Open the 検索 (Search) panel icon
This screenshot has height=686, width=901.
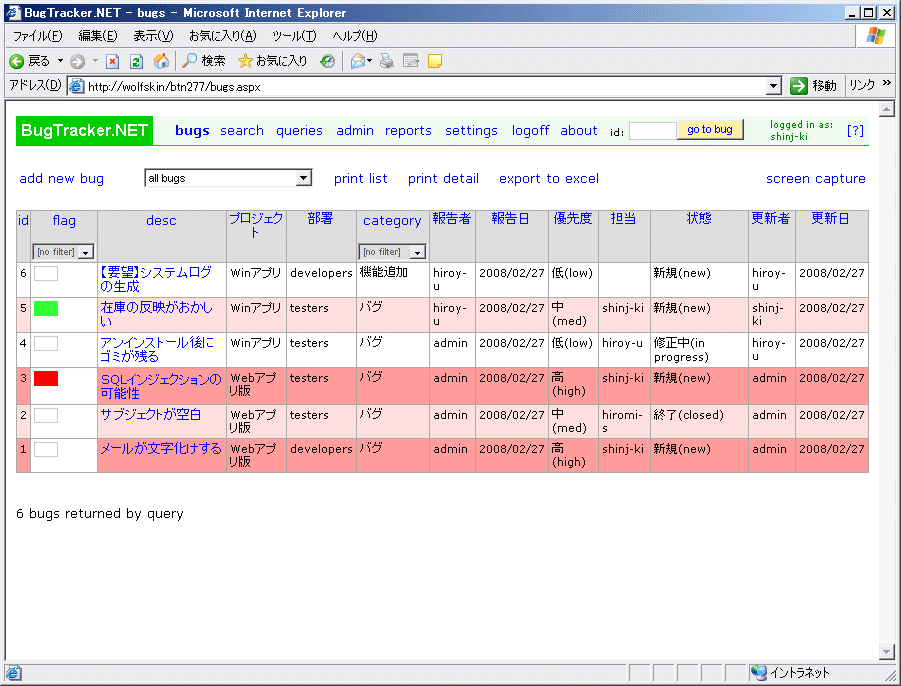(x=196, y=61)
